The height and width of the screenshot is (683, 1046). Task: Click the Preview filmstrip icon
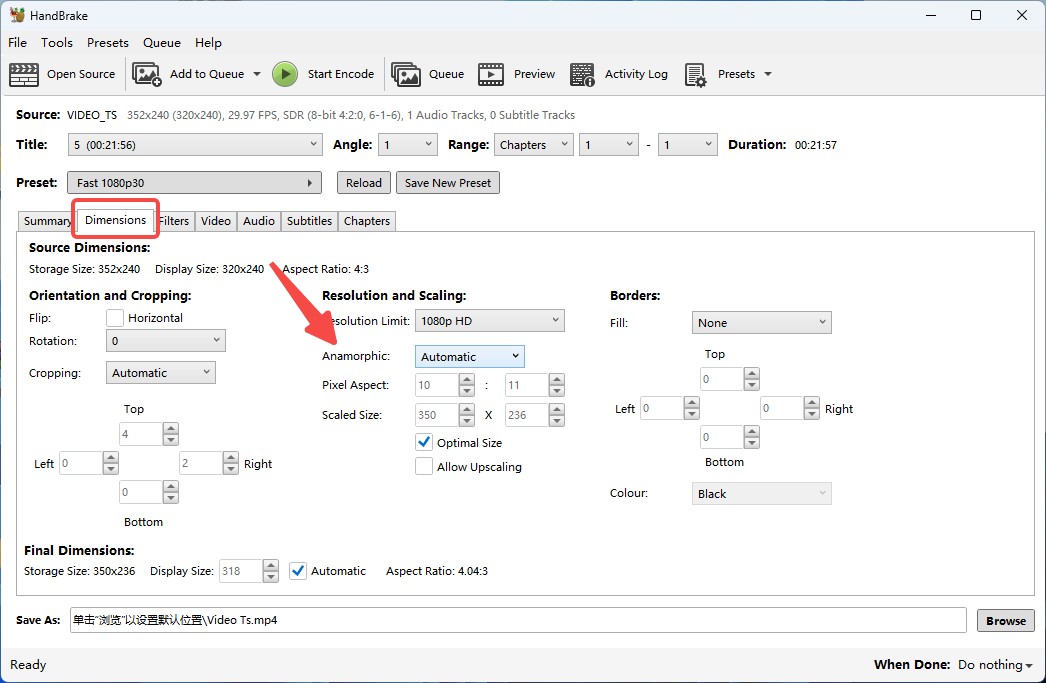click(491, 74)
